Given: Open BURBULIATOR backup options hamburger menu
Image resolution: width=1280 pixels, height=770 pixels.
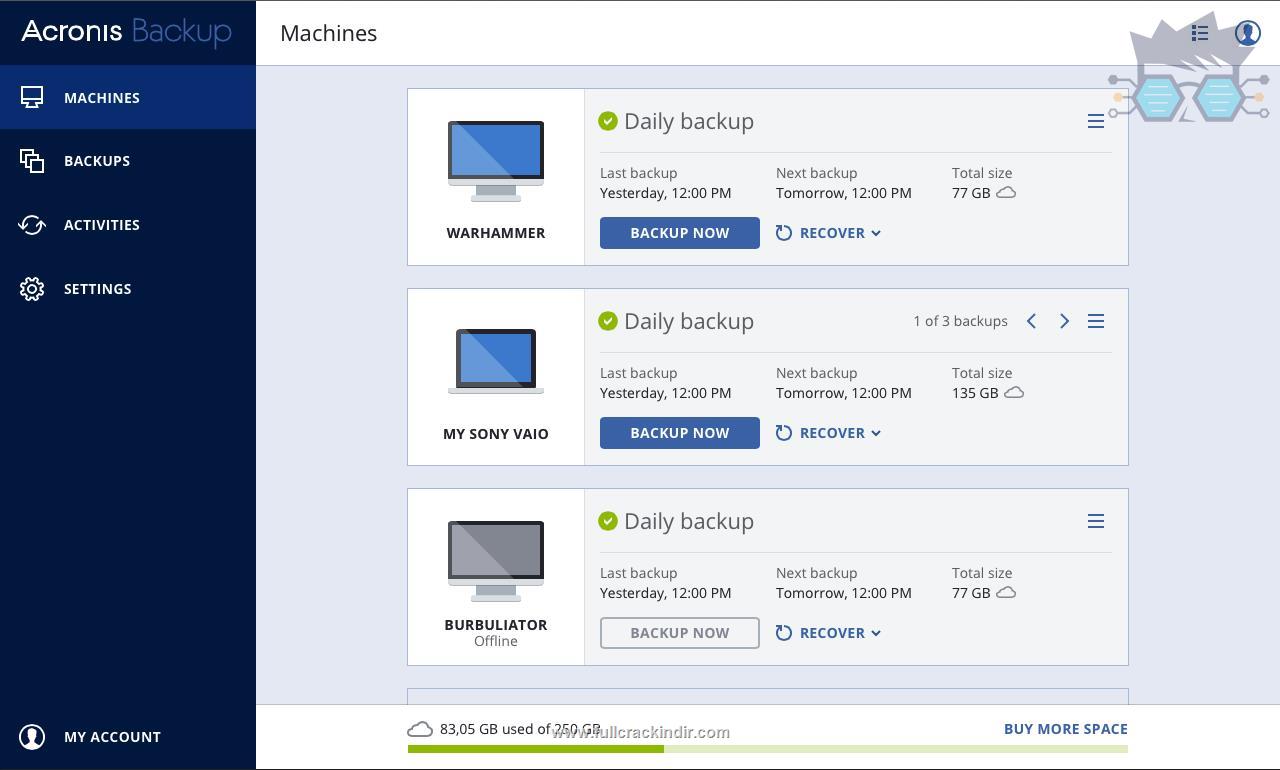Looking at the screenshot, I should [x=1096, y=521].
